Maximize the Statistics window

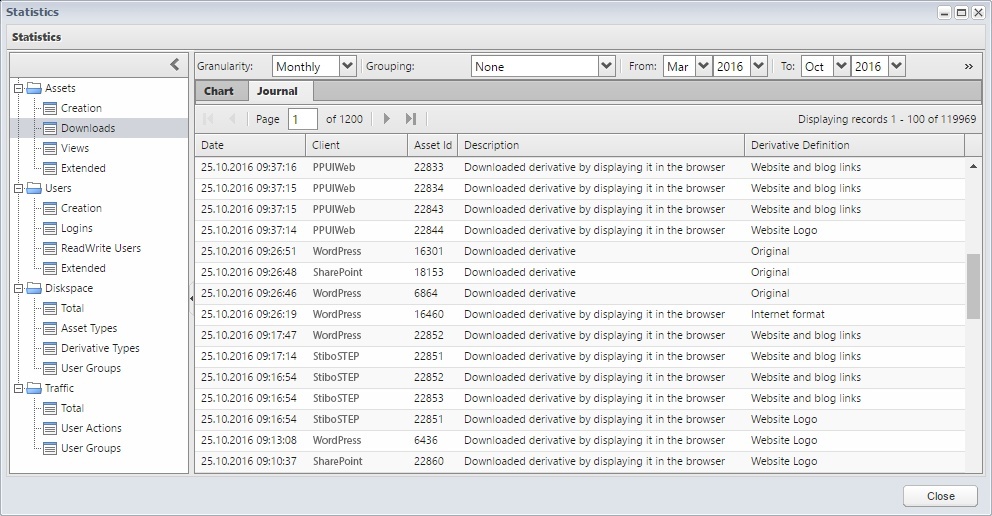[x=961, y=13]
